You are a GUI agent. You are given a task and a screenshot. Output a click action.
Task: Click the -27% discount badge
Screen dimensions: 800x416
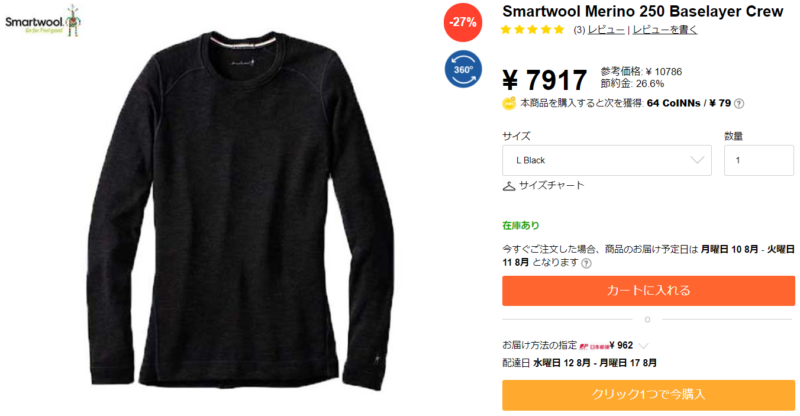pyautogui.click(x=463, y=22)
